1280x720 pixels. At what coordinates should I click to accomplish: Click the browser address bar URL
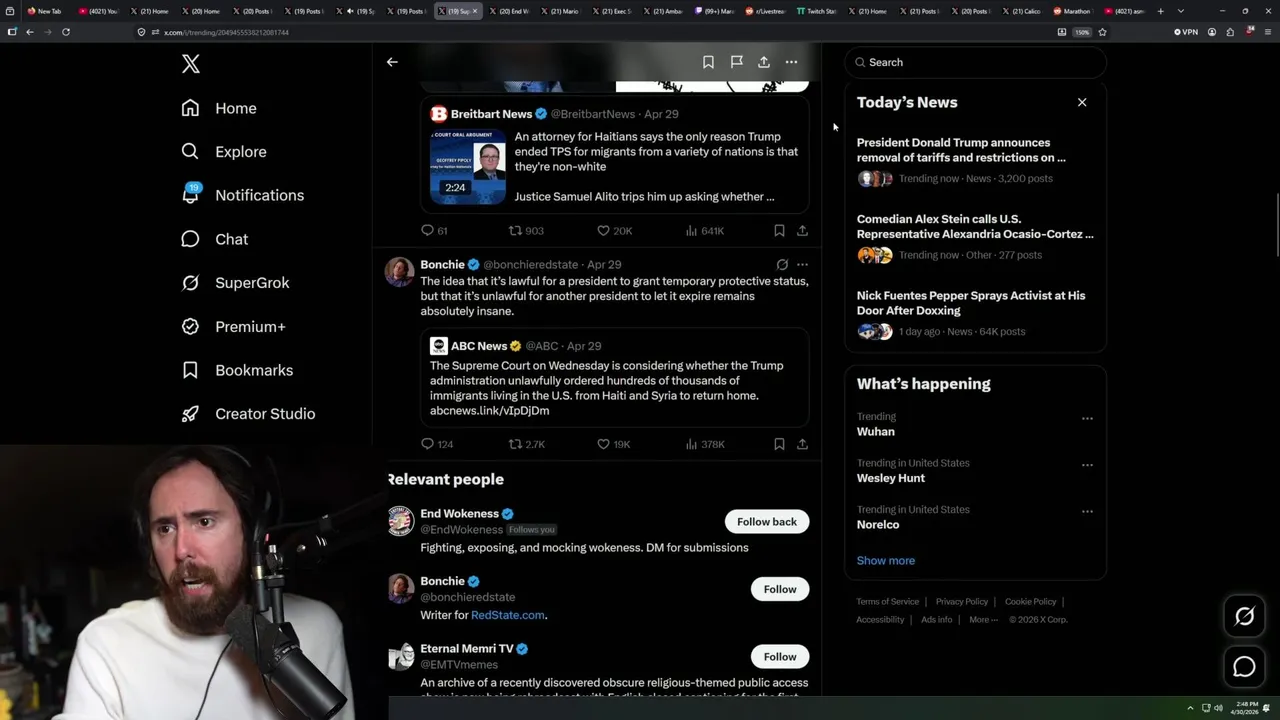(226, 32)
